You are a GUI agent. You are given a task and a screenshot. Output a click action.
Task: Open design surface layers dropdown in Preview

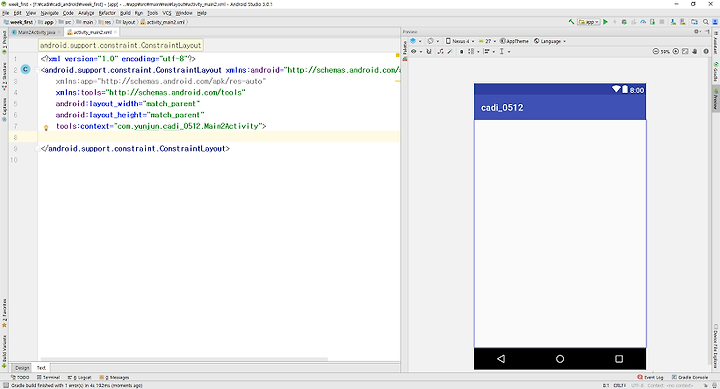tap(417, 41)
